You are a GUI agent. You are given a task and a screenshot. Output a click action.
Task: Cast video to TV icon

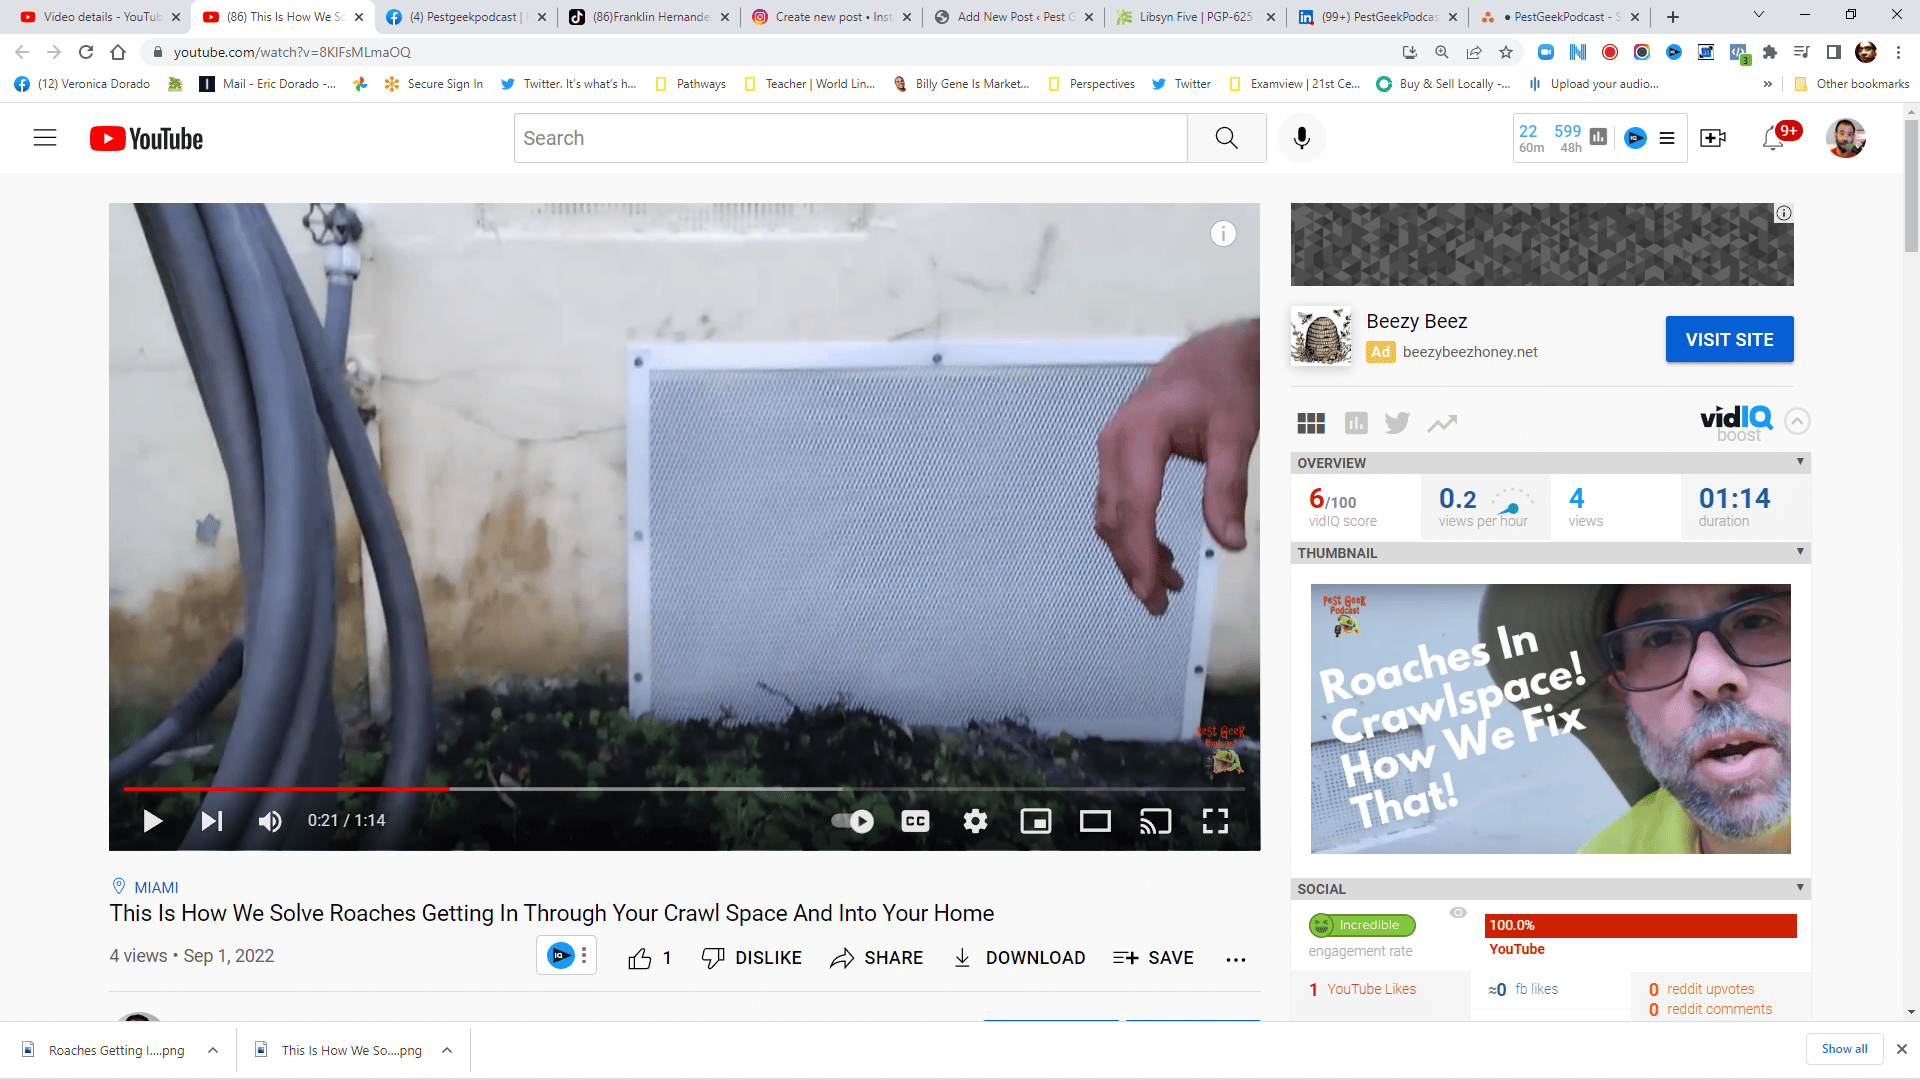tap(1155, 821)
